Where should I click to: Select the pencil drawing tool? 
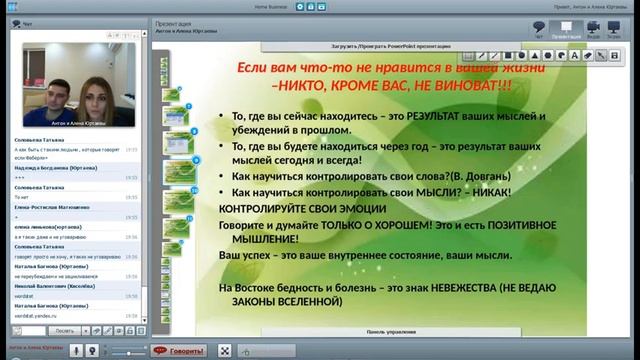[x=482, y=56]
